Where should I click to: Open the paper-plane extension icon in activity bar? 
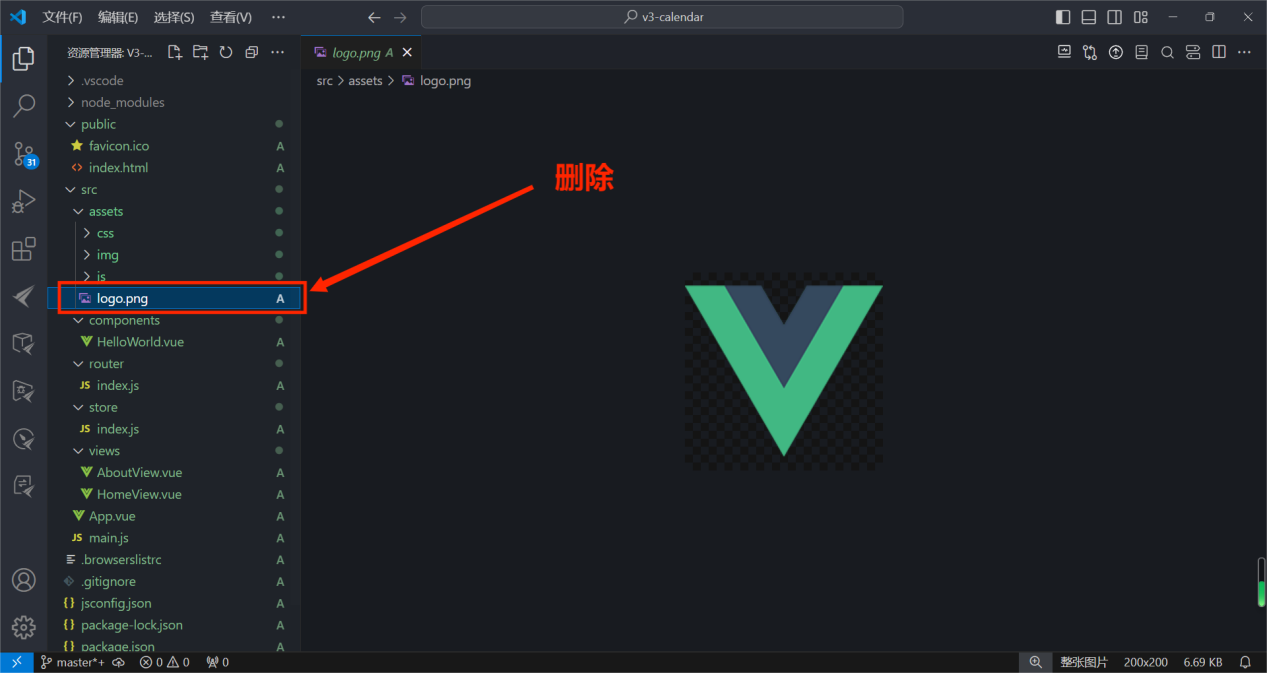click(x=23, y=297)
